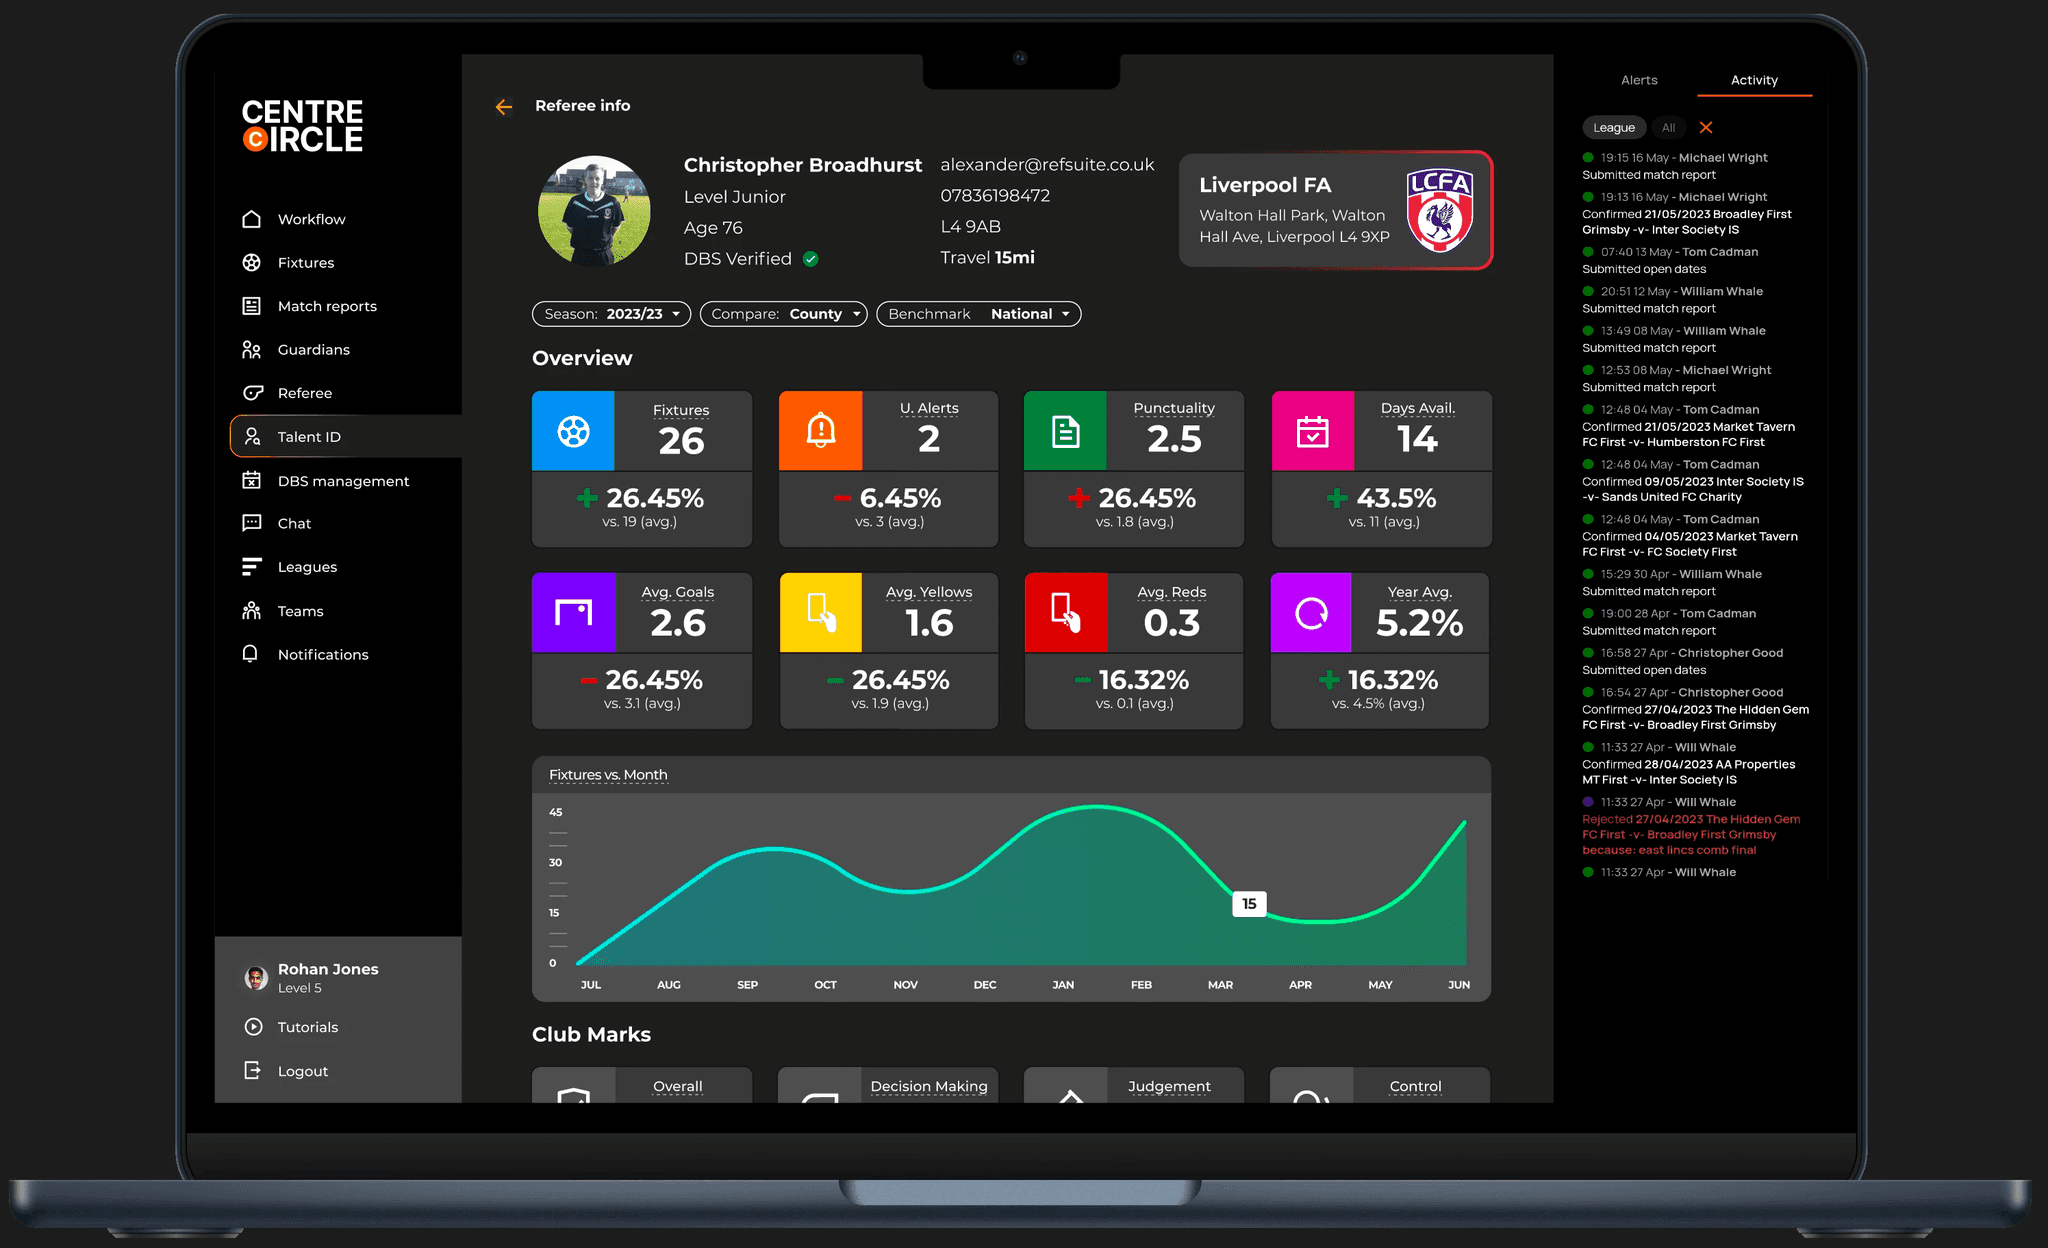Open the Season 2023/23 dropdown
This screenshot has width=2048, height=1248.
click(611, 314)
